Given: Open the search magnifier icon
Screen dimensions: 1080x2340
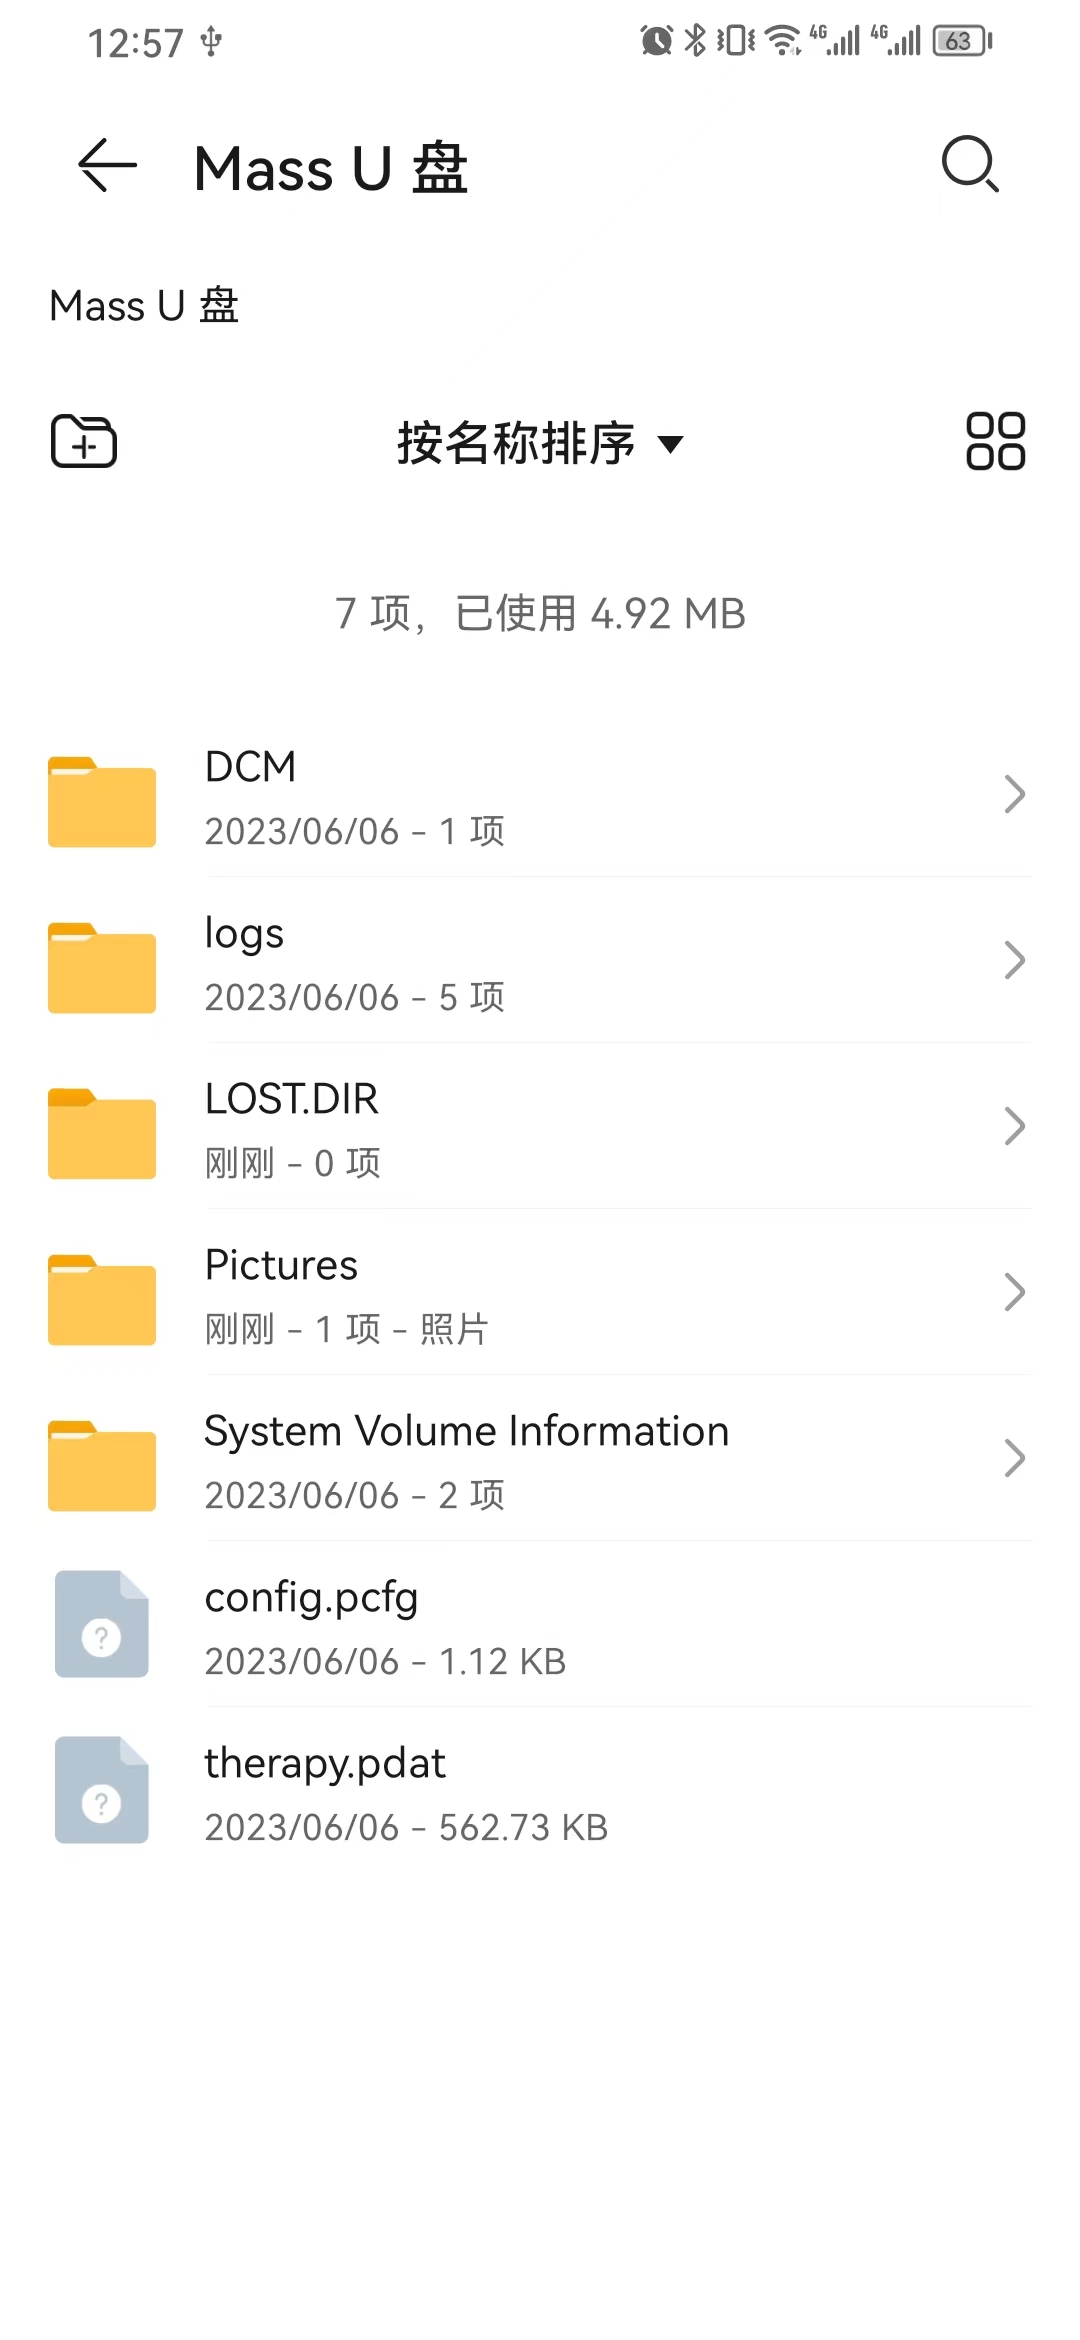Looking at the screenshot, I should 970,164.
